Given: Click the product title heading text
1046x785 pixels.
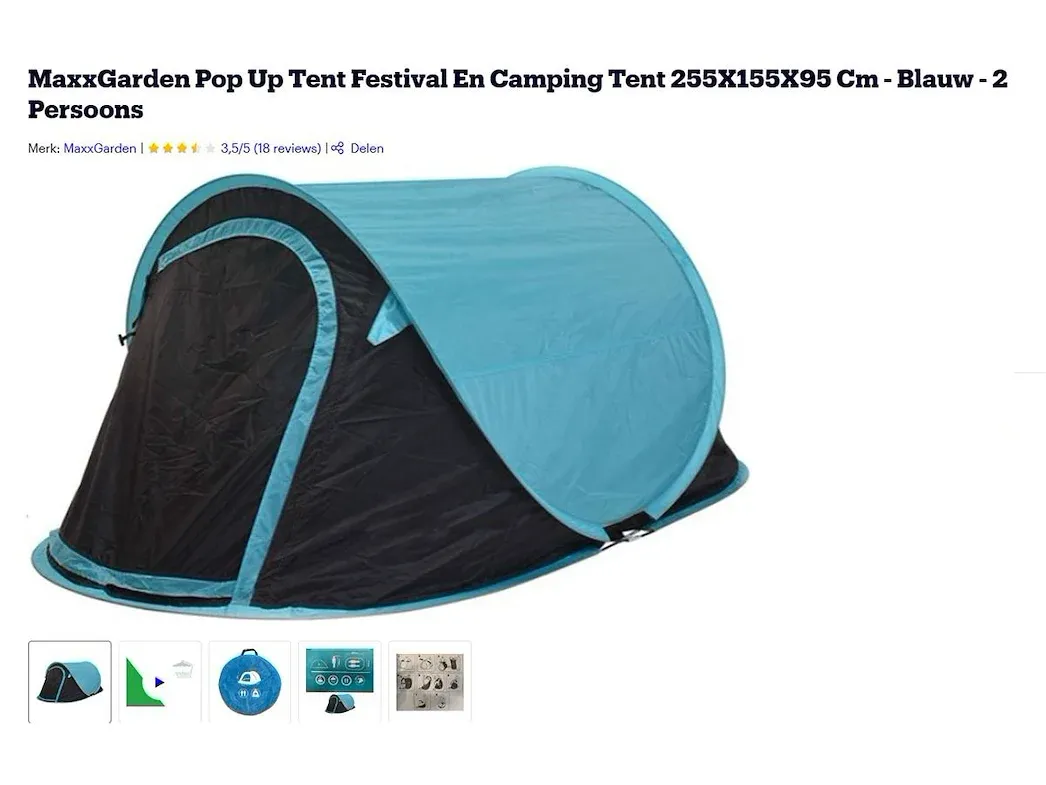Looking at the screenshot, I should tap(517, 94).
